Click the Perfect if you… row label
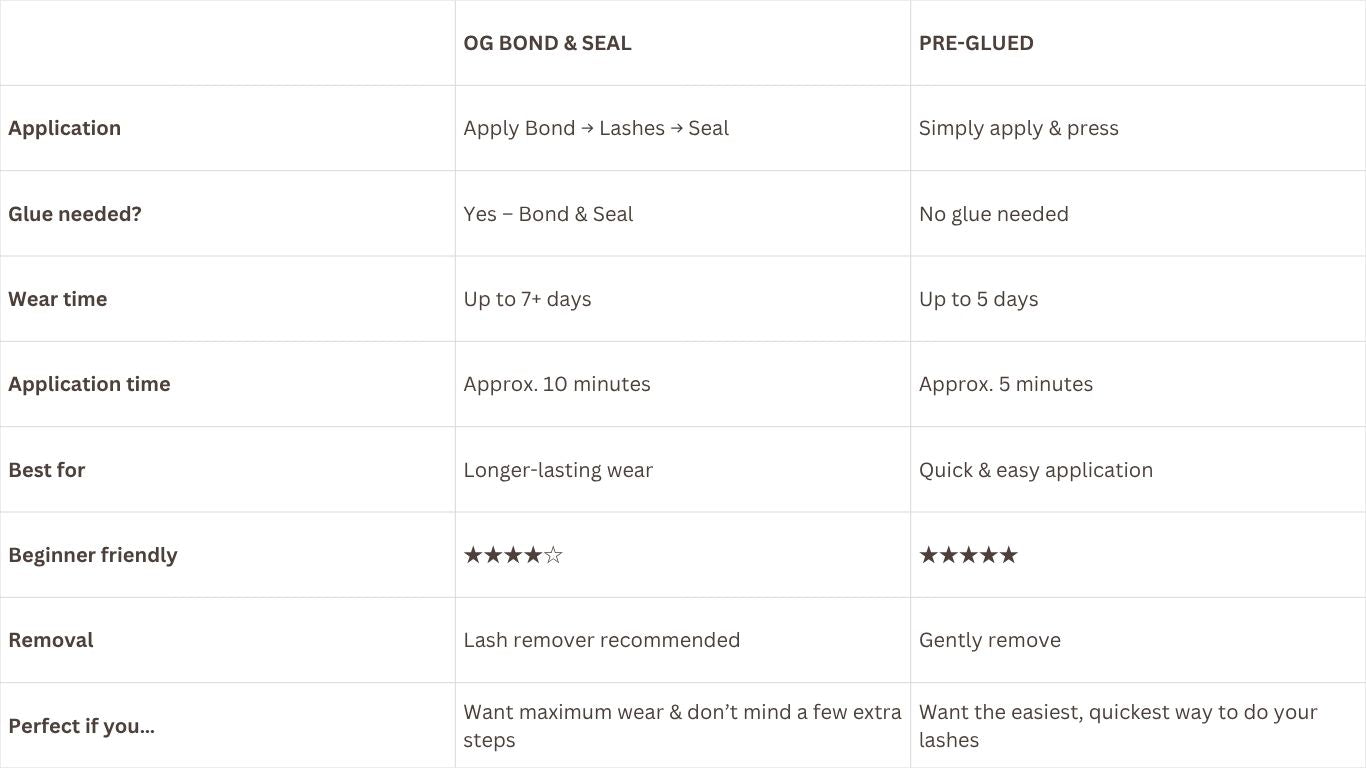The width and height of the screenshot is (1366, 768). tap(82, 726)
